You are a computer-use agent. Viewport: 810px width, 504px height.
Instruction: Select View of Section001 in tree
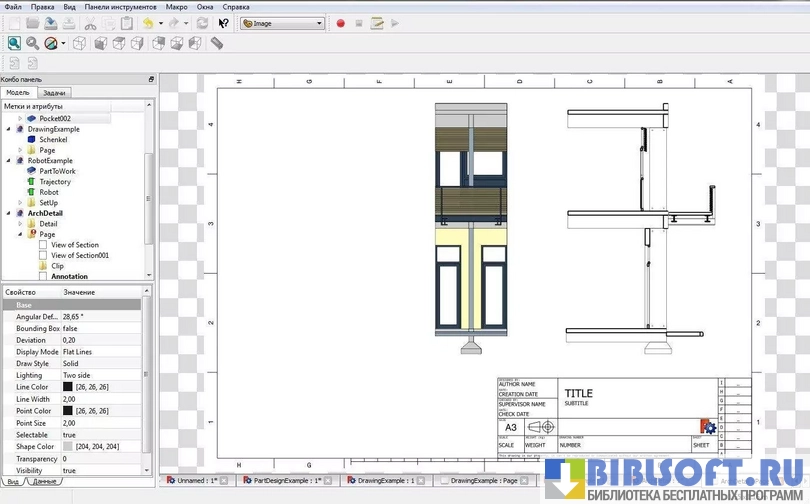tap(80, 255)
